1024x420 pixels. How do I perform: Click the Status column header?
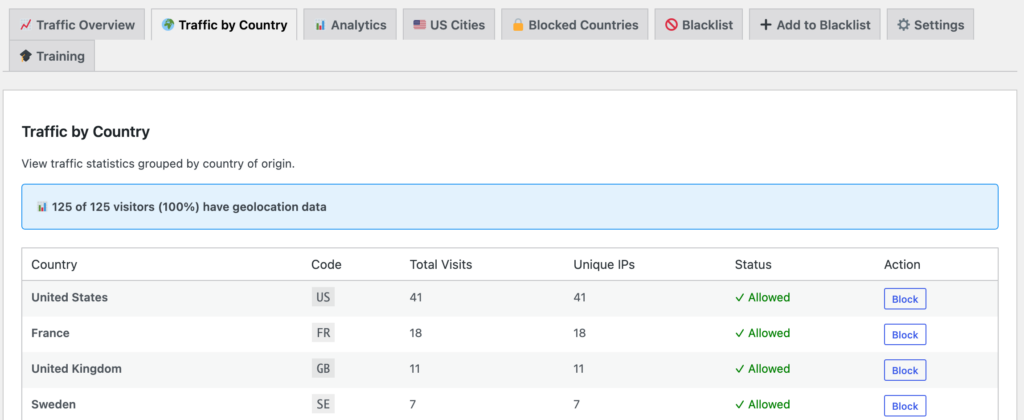[753, 265]
